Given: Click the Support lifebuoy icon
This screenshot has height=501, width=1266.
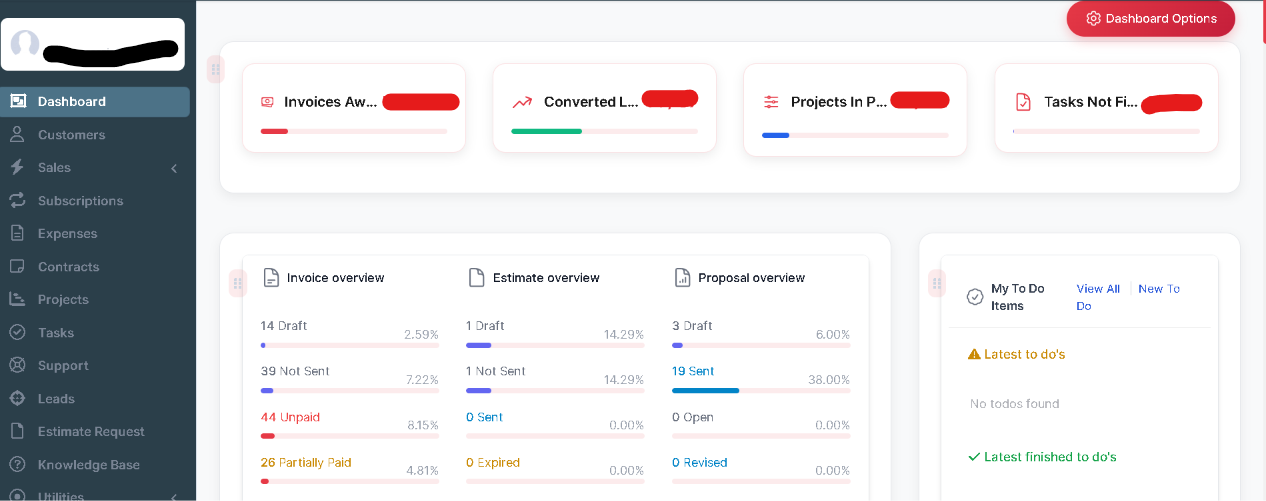Looking at the screenshot, I should pos(17,365).
